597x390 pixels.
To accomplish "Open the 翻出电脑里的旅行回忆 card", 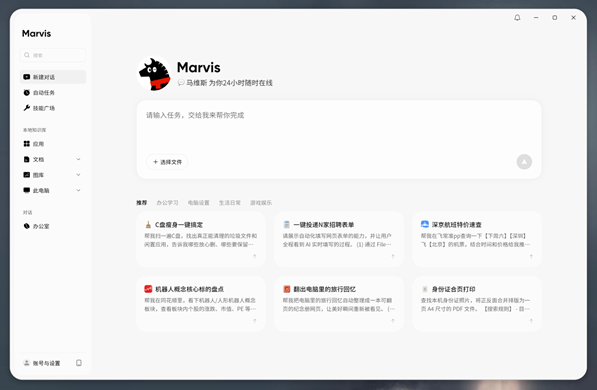I will [x=339, y=304].
